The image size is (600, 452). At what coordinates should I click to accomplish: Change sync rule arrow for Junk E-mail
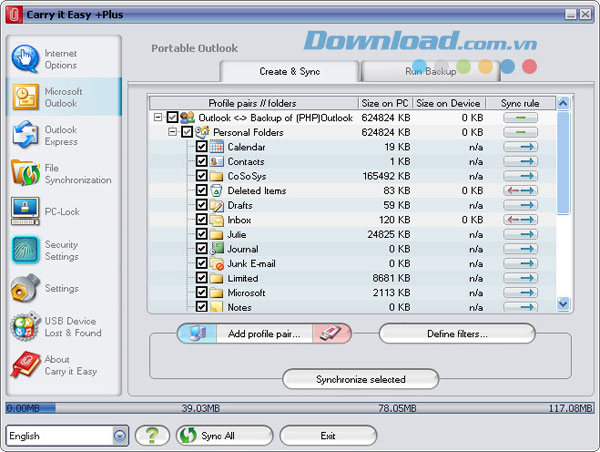(520, 263)
